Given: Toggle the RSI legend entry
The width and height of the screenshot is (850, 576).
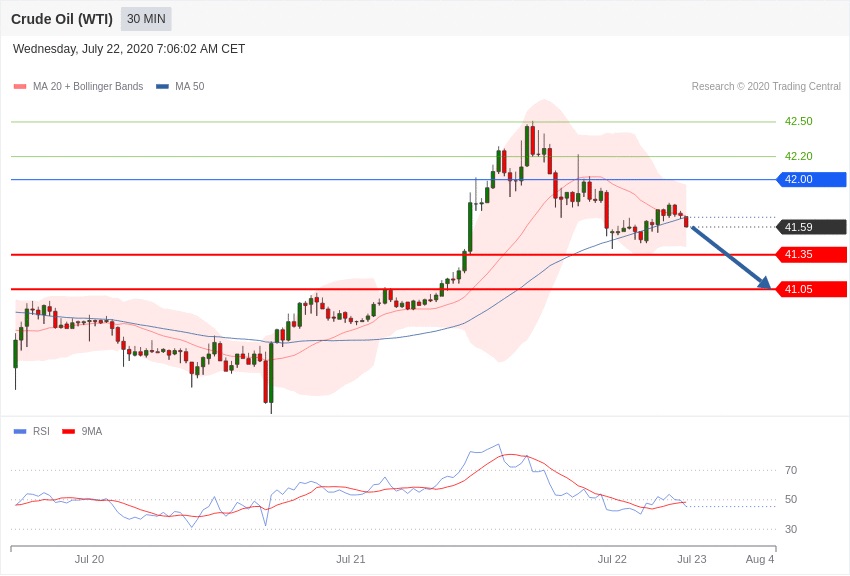Looking at the screenshot, I should 41,431.
